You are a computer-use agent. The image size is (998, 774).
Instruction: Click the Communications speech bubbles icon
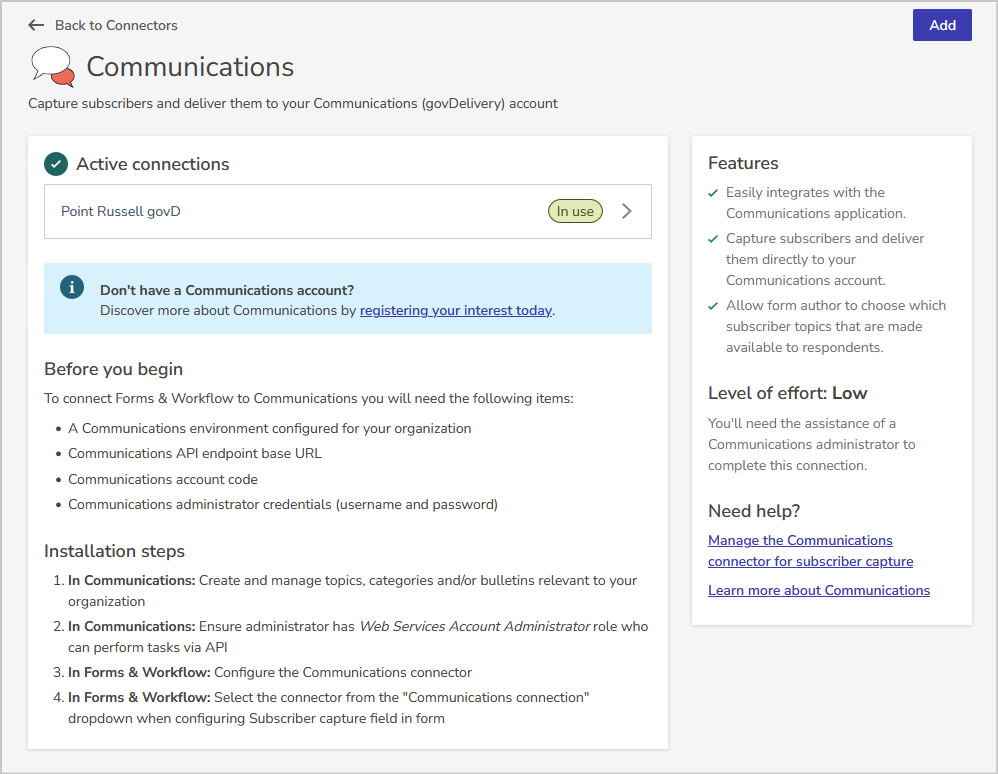click(52, 67)
